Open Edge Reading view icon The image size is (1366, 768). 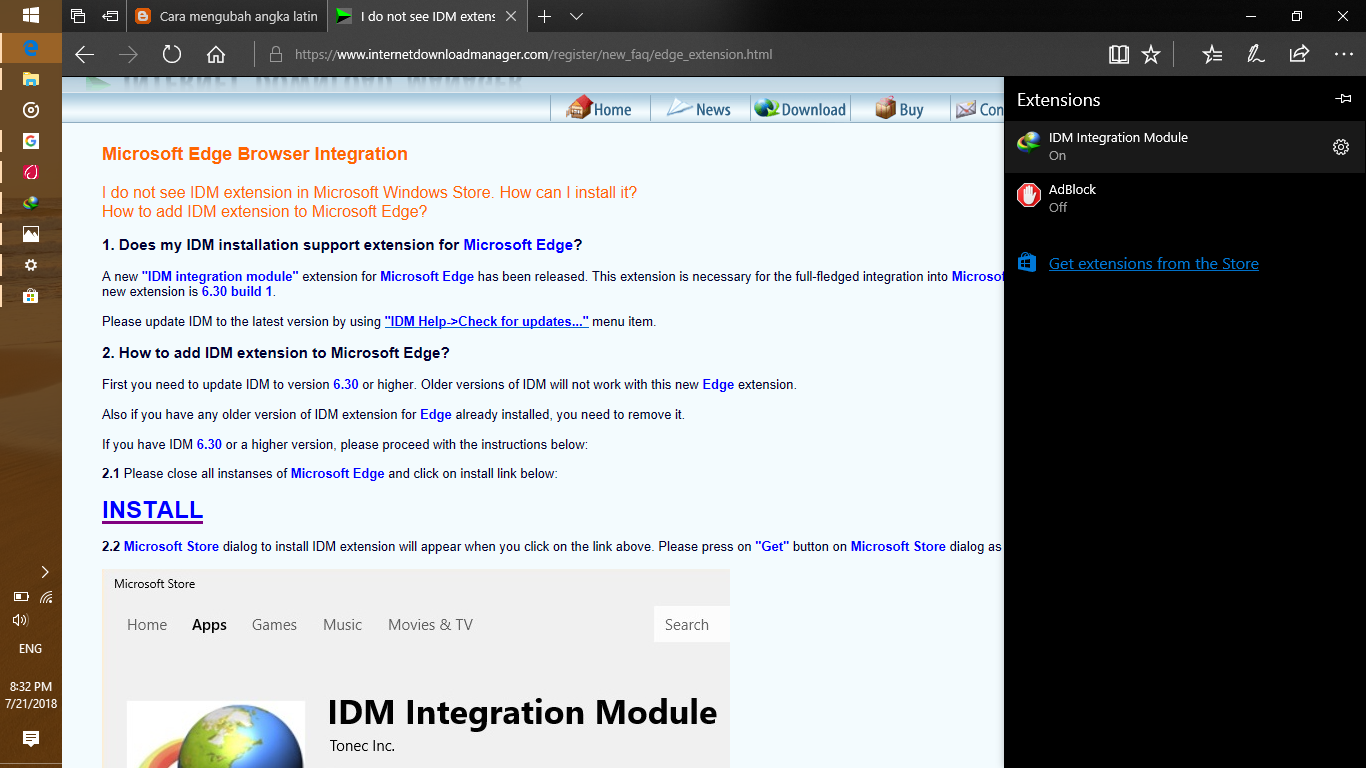click(1119, 54)
